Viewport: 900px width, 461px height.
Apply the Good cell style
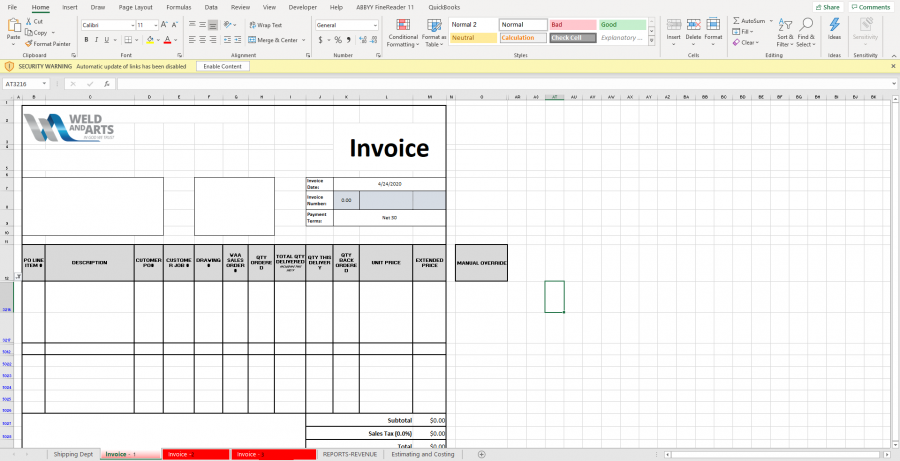tap(623, 25)
